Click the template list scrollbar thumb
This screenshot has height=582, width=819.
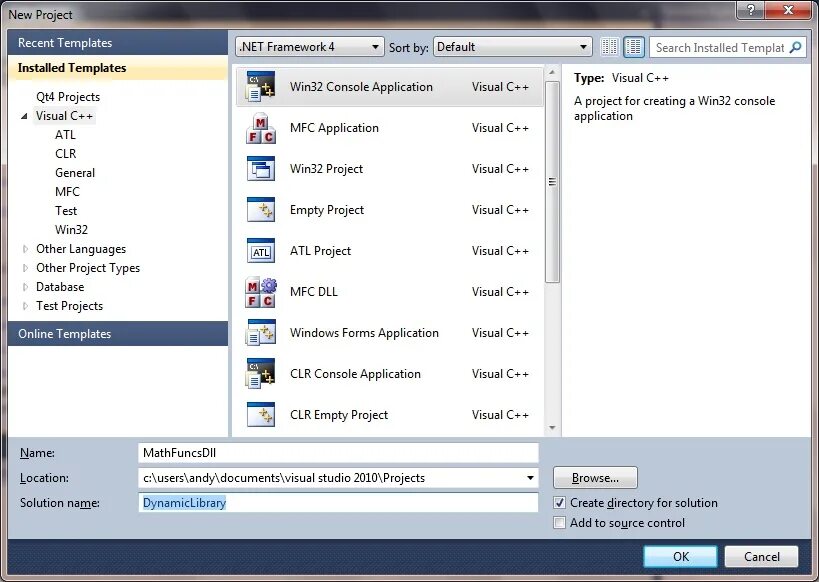tap(552, 182)
